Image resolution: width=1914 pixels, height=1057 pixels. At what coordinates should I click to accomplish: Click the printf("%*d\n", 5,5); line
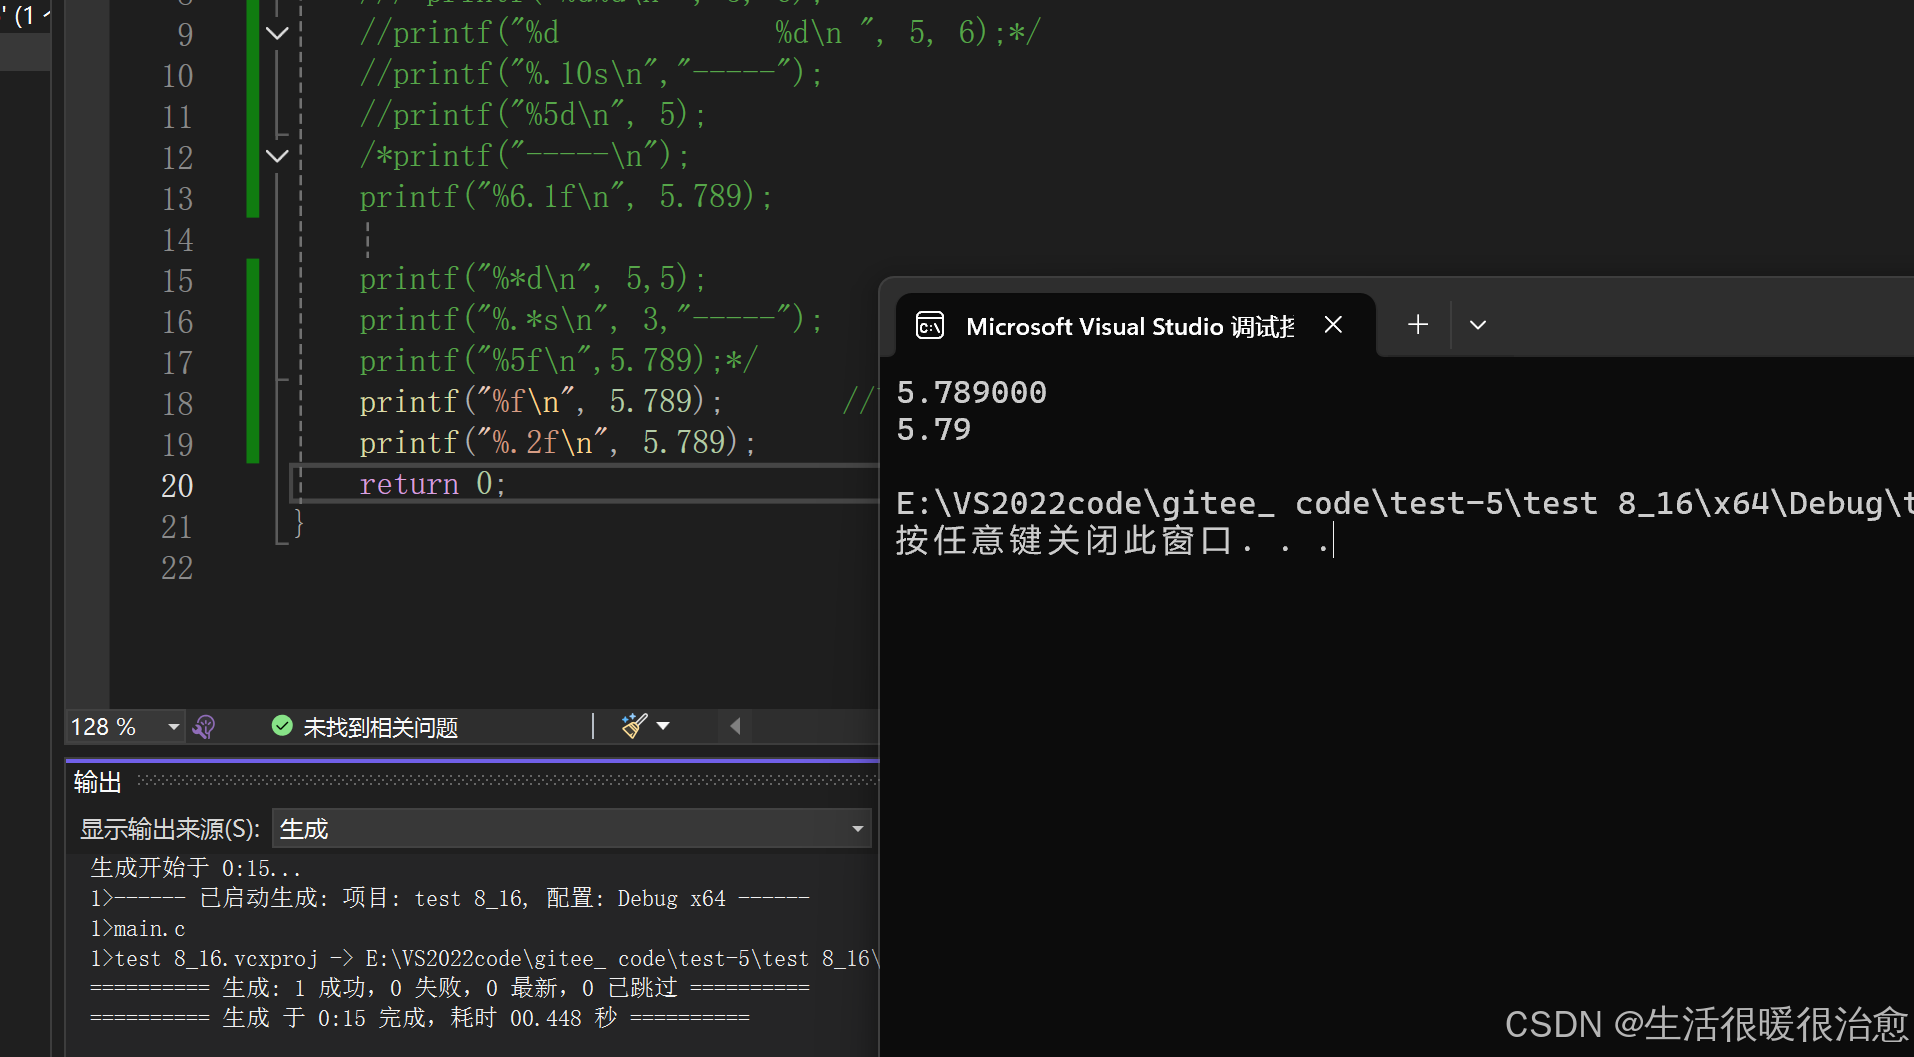click(532, 279)
